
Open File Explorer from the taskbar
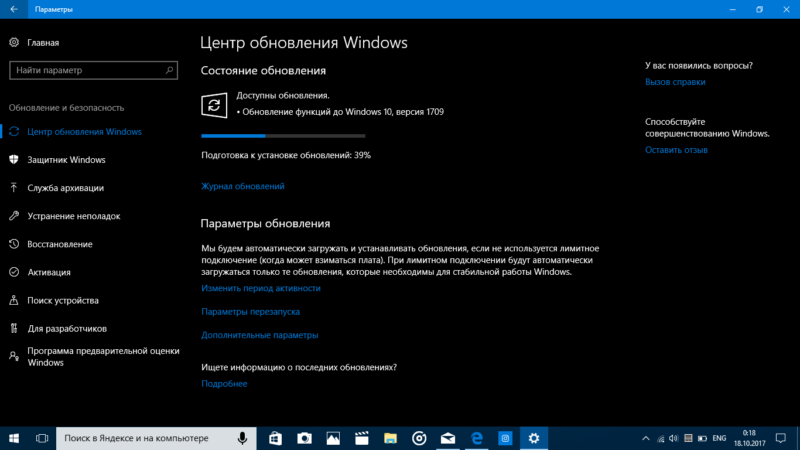point(390,438)
